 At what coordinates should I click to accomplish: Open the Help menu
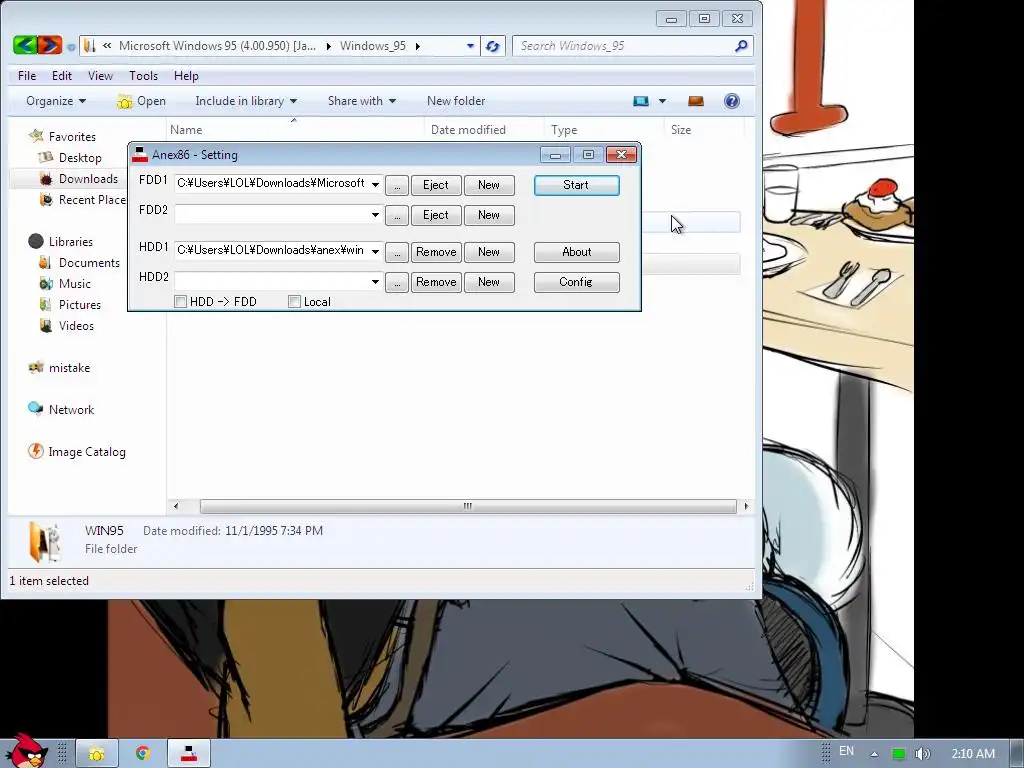(186, 76)
